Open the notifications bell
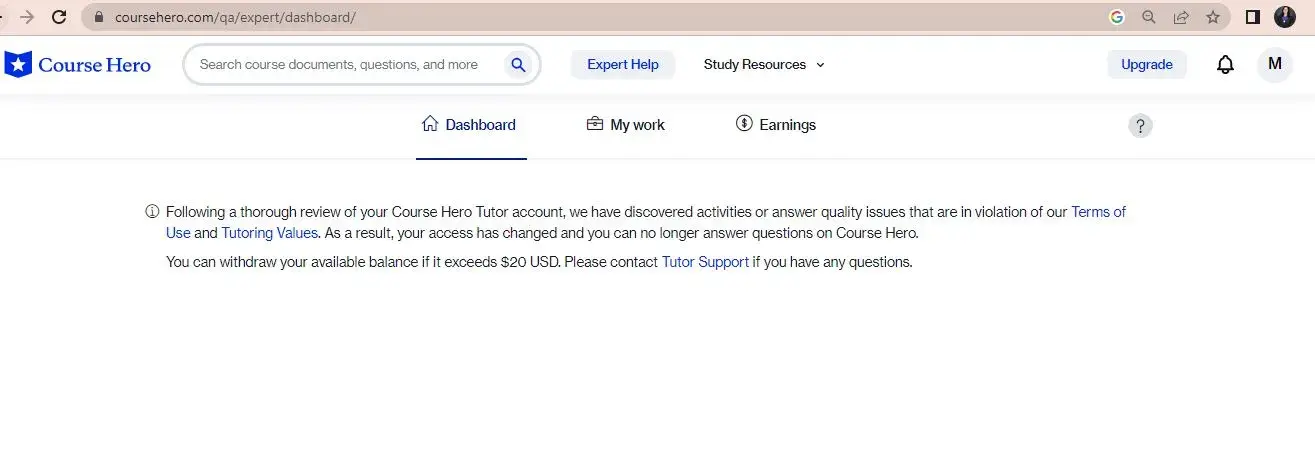1315x465 pixels. (x=1225, y=65)
